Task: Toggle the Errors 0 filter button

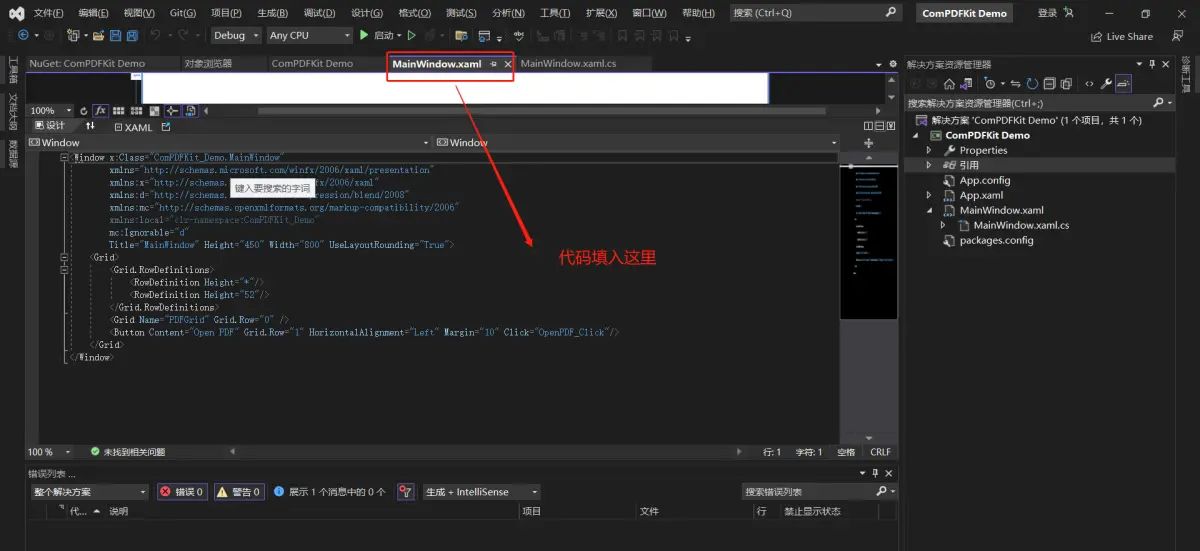Action: [181, 492]
